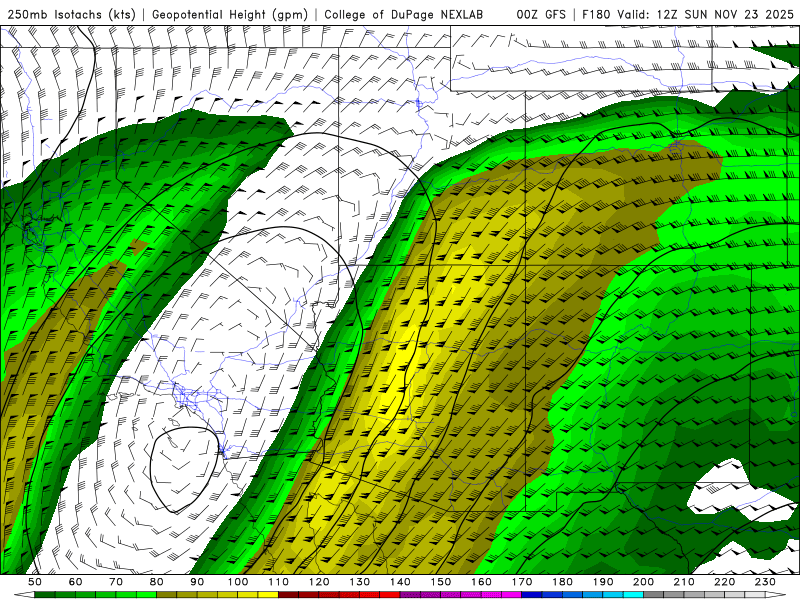
Task: Click the "Valid: 12Z SUN NOV 23 2025" text
Action: pyautogui.click(x=705, y=14)
